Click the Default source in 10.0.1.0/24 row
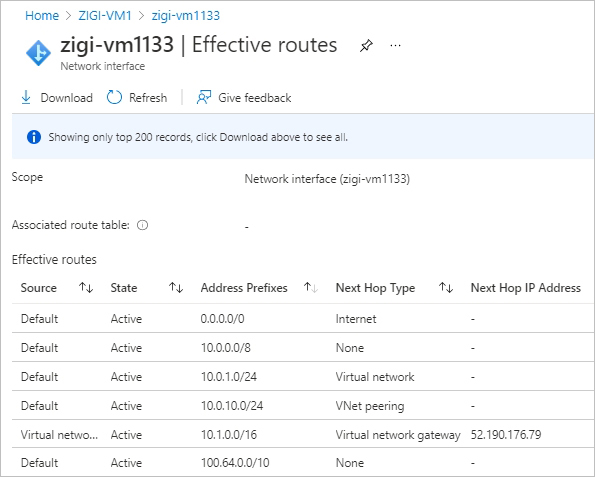Screen dimensions: 595x477 pos(39,377)
